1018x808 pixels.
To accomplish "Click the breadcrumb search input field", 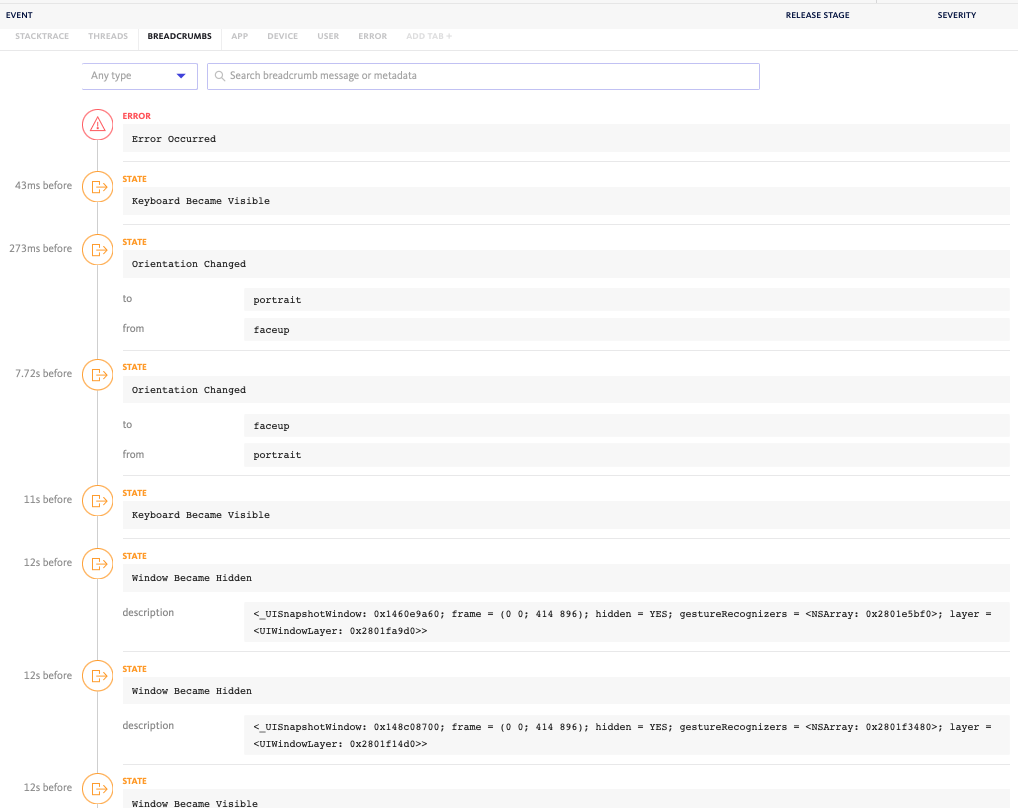I will (483, 76).
